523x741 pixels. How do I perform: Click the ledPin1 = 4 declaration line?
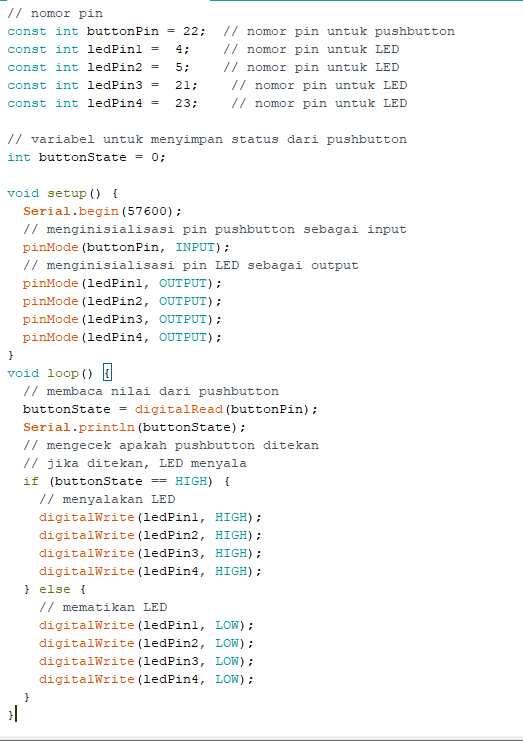pos(98,49)
